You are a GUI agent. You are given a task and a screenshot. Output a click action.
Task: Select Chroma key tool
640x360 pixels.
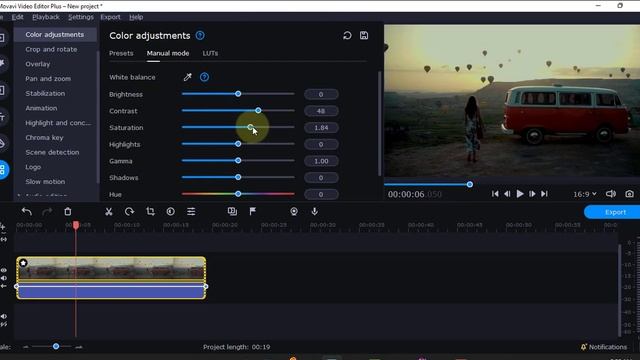click(x=44, y=138)
